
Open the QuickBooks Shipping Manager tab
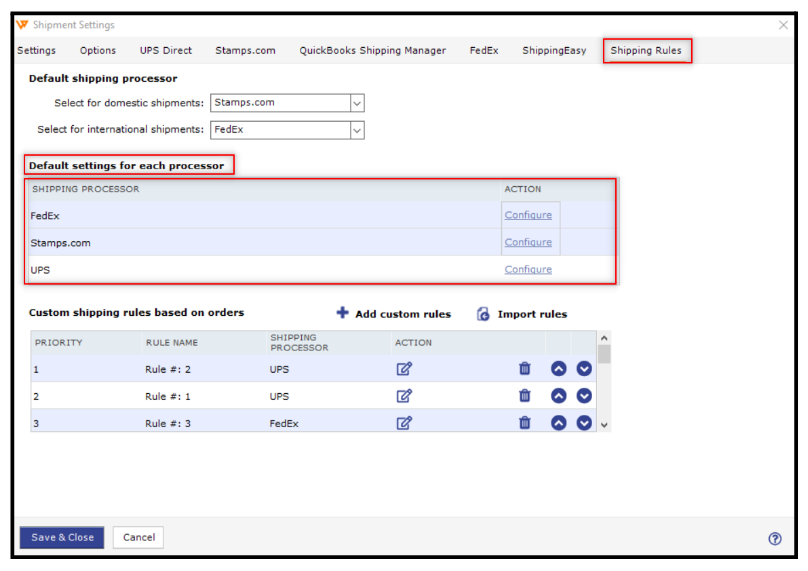point(372,51)
